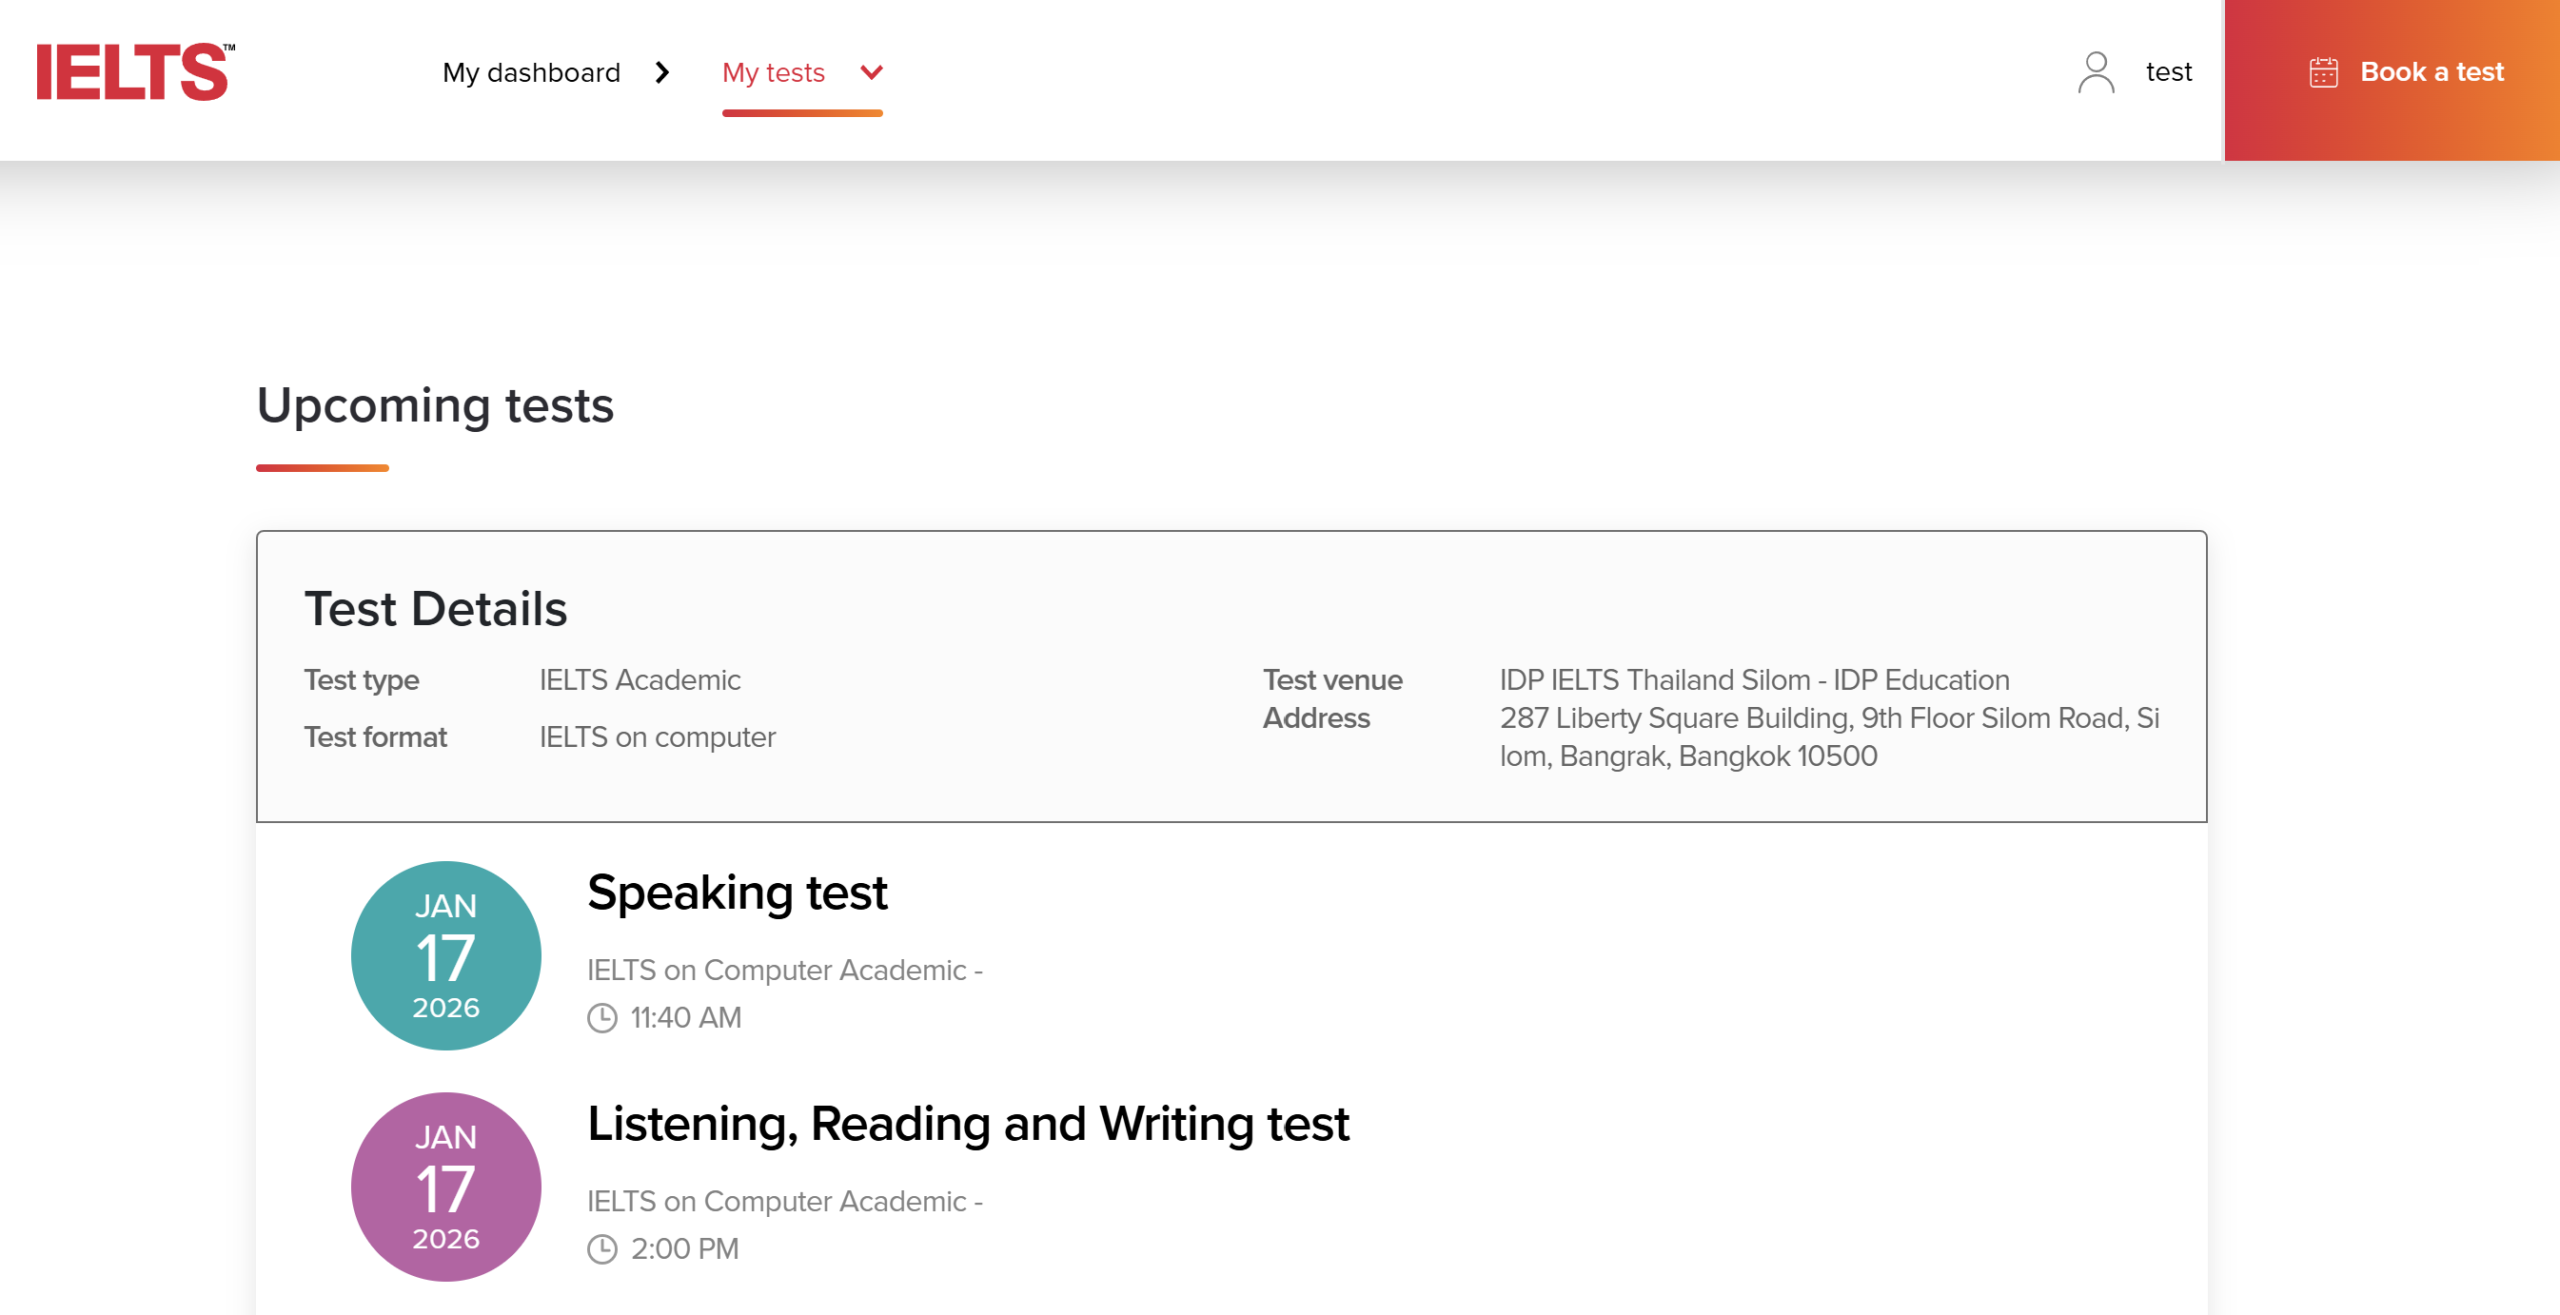
Task: Click the Test Details heading
Action: click(x=435, y=608)
